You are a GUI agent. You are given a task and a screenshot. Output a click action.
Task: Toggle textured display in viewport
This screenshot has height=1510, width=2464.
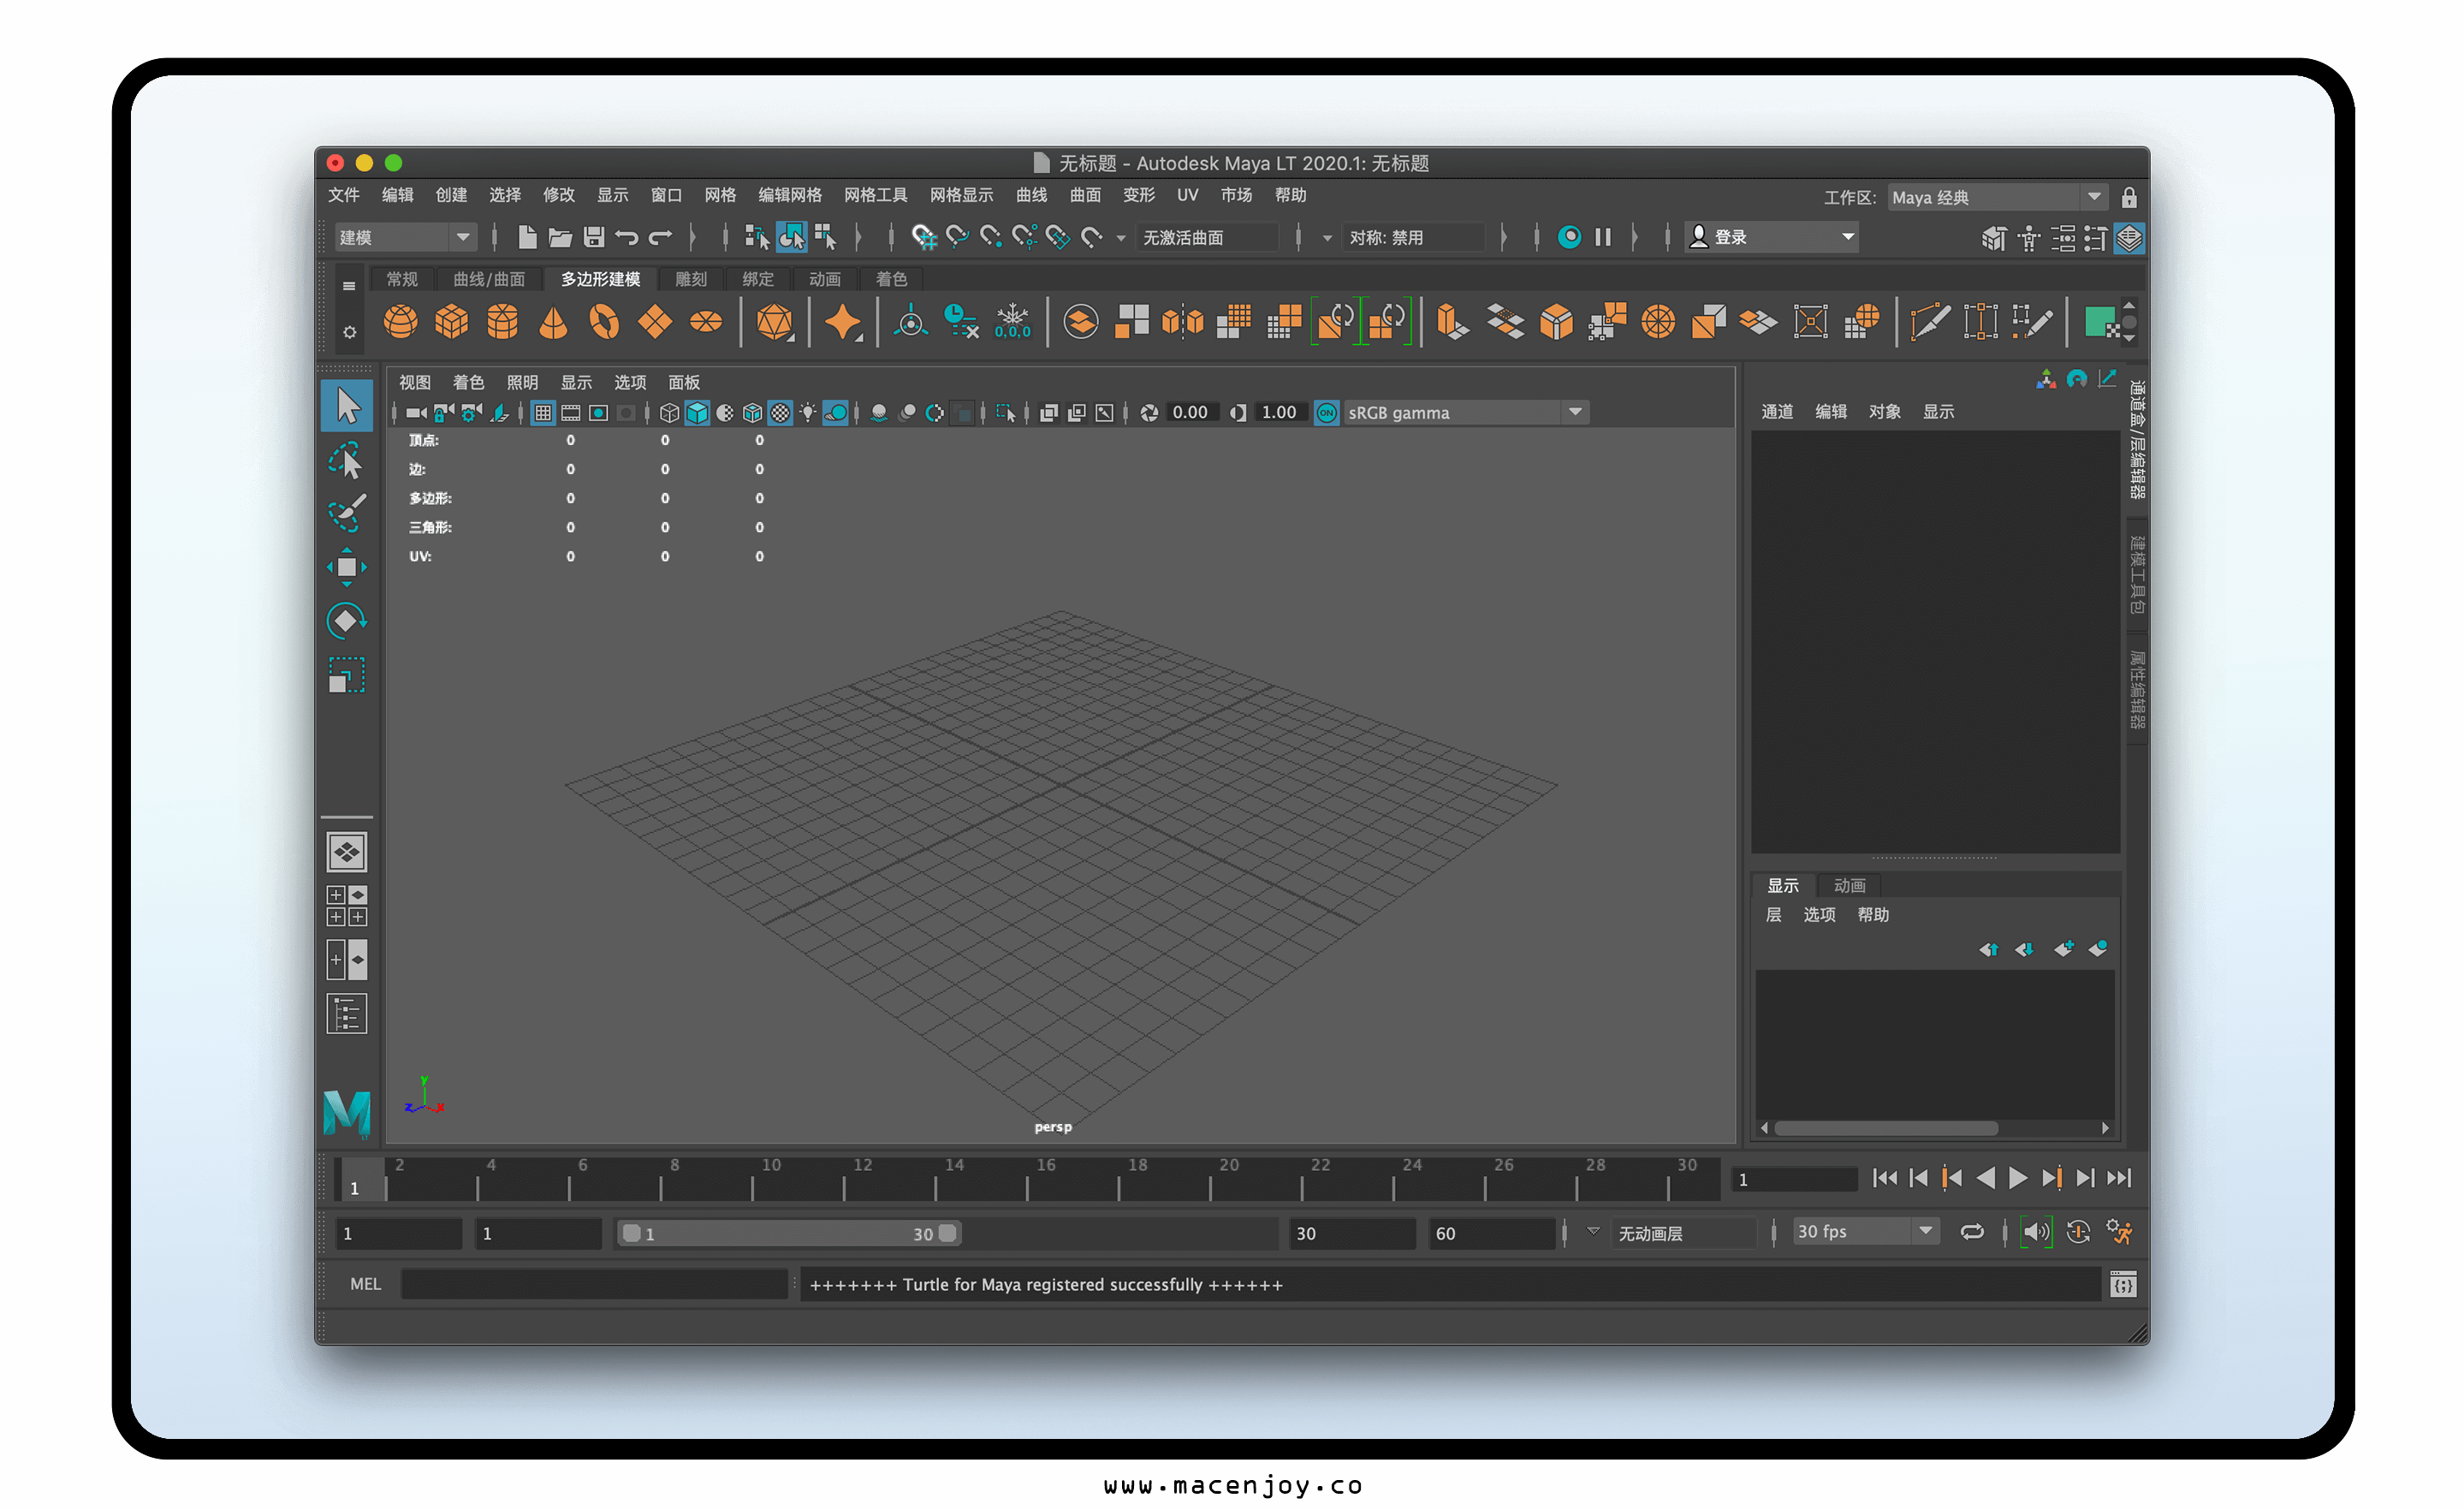pyautogui.click(x=780, y=412)
